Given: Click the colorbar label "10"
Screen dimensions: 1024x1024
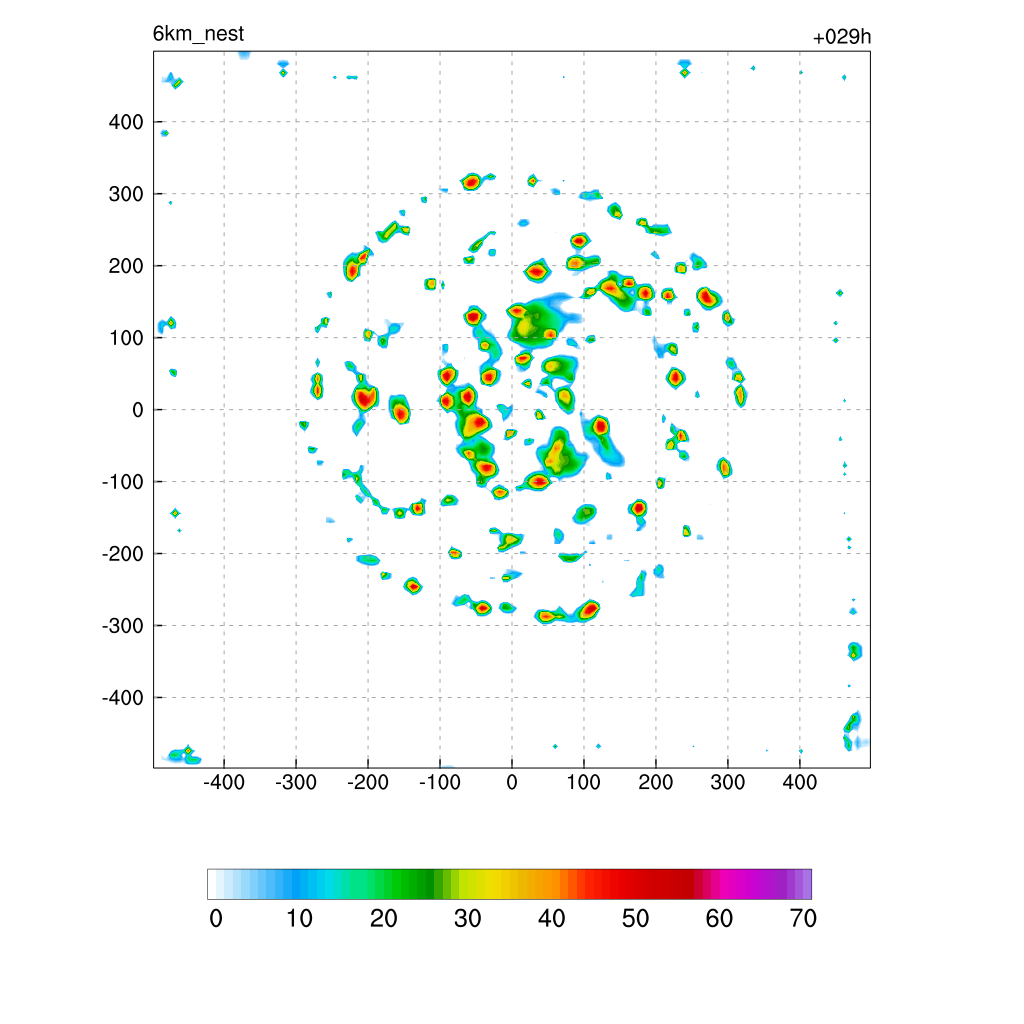Looking at the screenshot, I should (299, 919).
